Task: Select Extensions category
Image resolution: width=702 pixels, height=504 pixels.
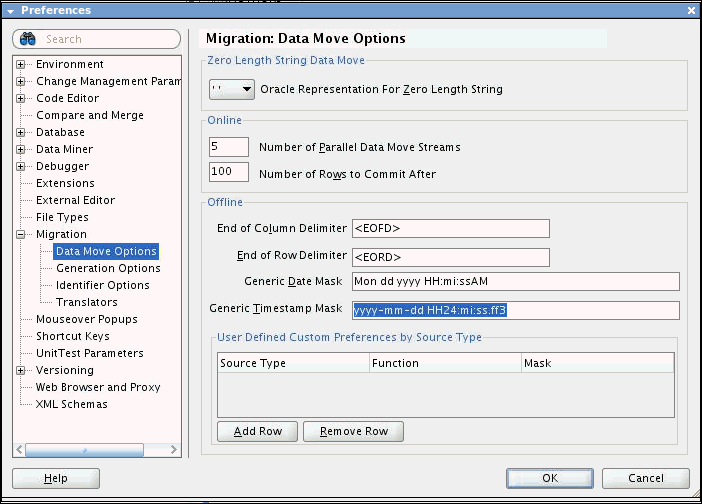Action: (x=65, y=184)
